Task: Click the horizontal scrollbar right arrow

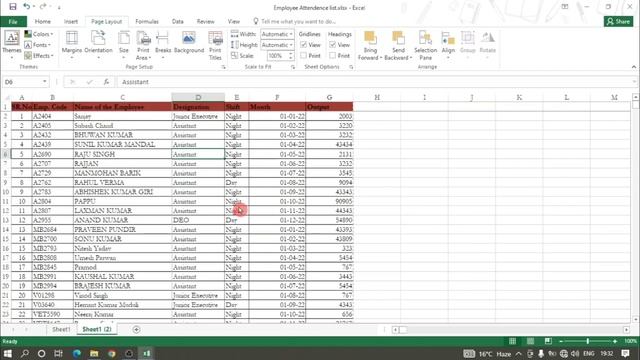Action: click(x=626, y=329)
